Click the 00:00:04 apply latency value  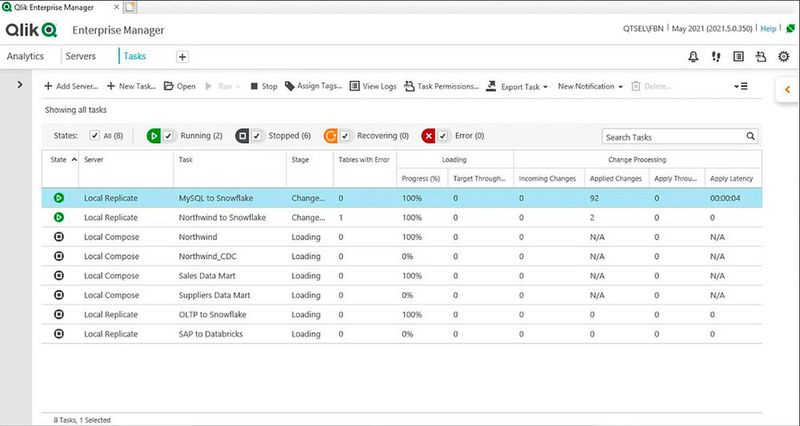723,198
